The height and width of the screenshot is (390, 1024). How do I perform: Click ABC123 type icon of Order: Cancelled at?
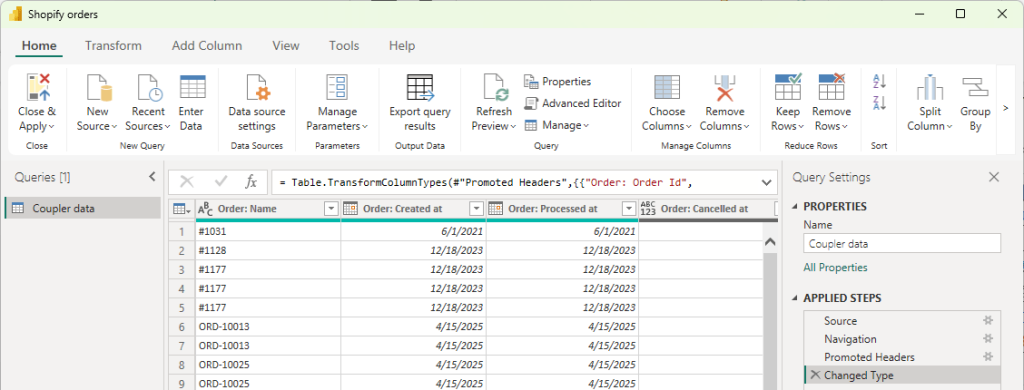point(648,209)
